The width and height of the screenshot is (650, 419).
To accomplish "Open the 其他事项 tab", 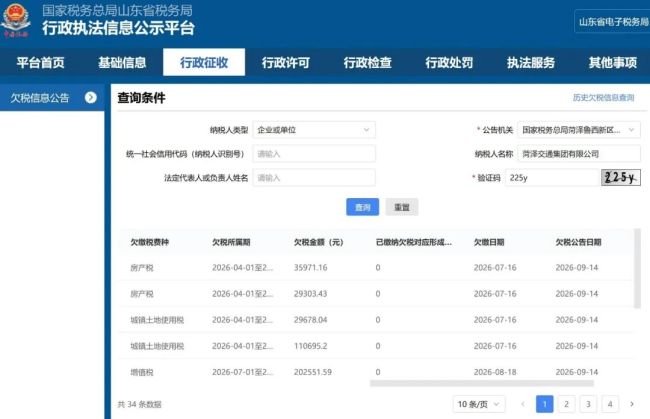I will [613, 63].
